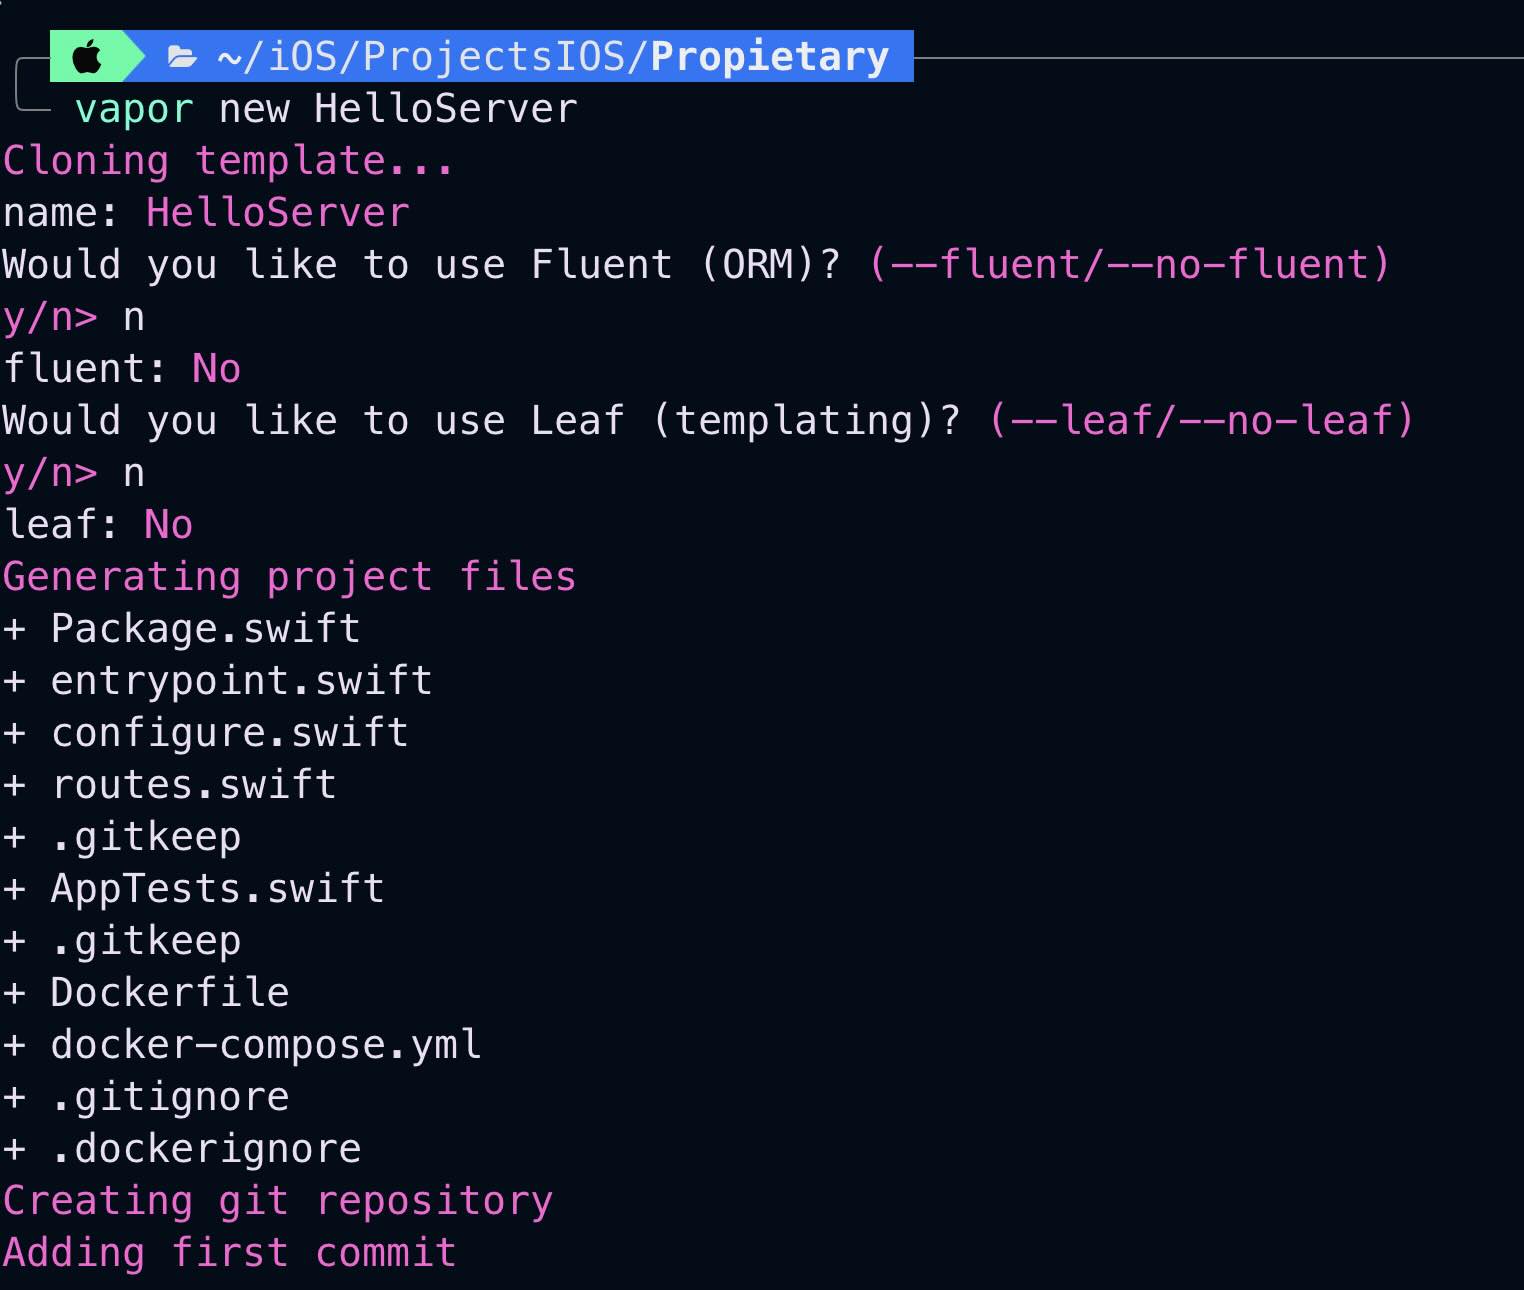
Task: Collapse the Cloning template output block
Action: (x=227, y=159)
